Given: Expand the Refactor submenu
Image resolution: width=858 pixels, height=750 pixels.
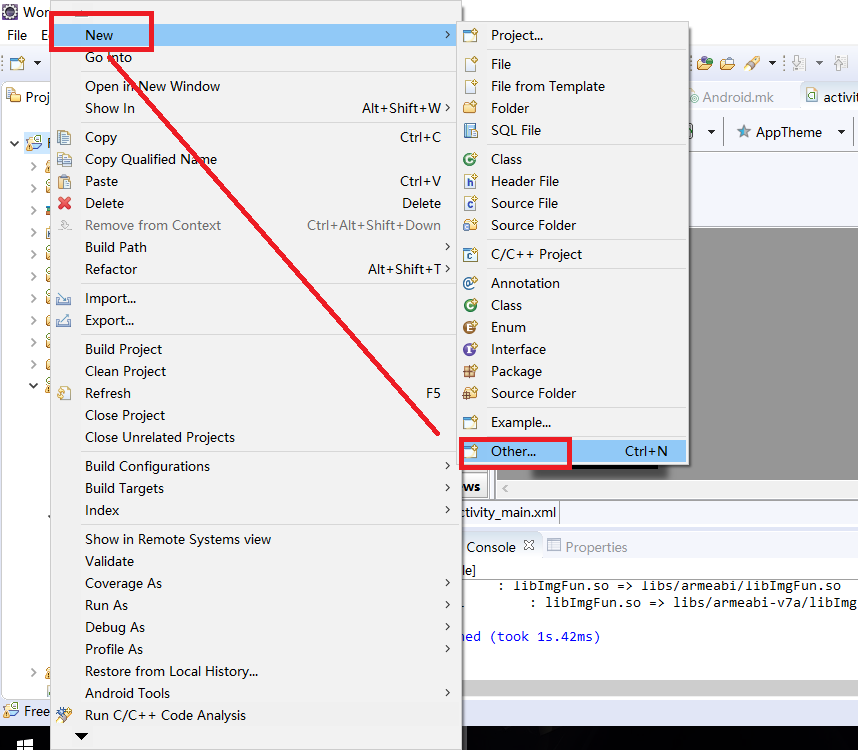Looking at the screenshot, I should [x=255, y=269].
